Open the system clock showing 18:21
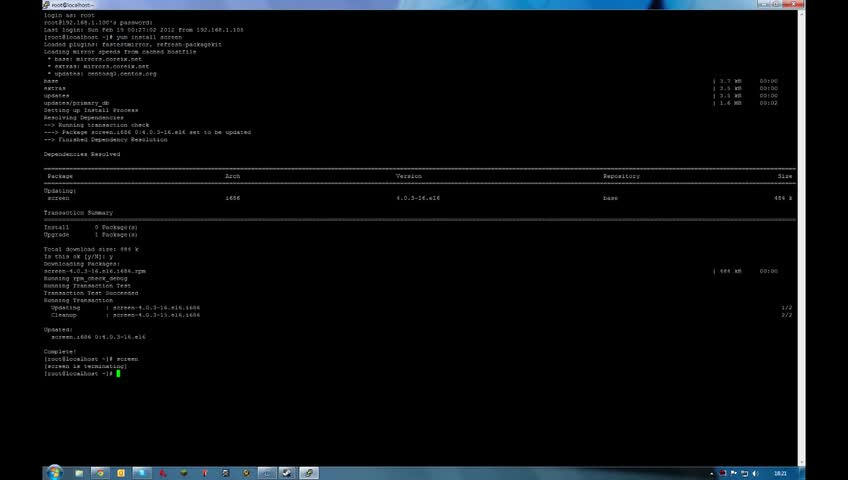Screen dimensions: 848x480 [780, 474]
